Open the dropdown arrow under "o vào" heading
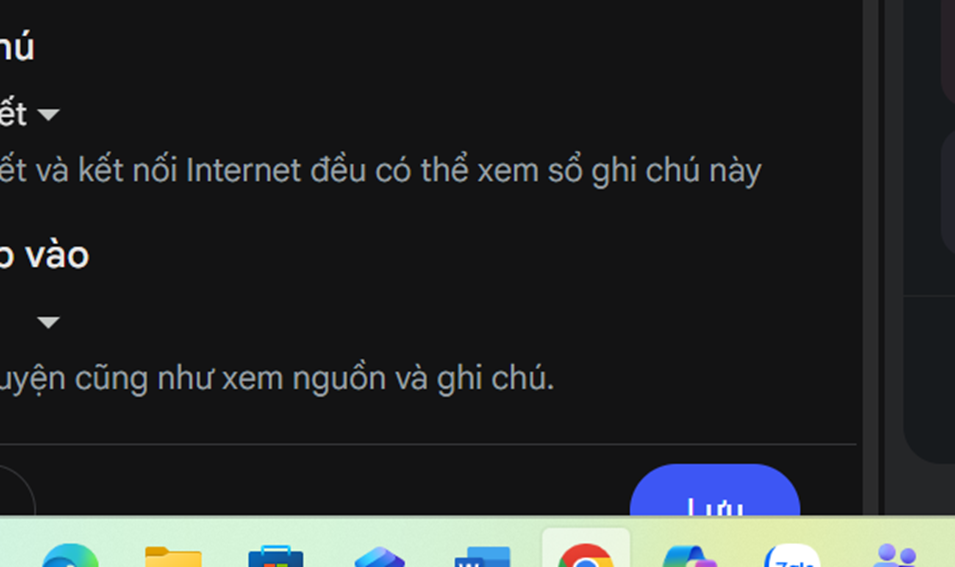This screenshot has width=955, height=567. click(x=48, y=322)
